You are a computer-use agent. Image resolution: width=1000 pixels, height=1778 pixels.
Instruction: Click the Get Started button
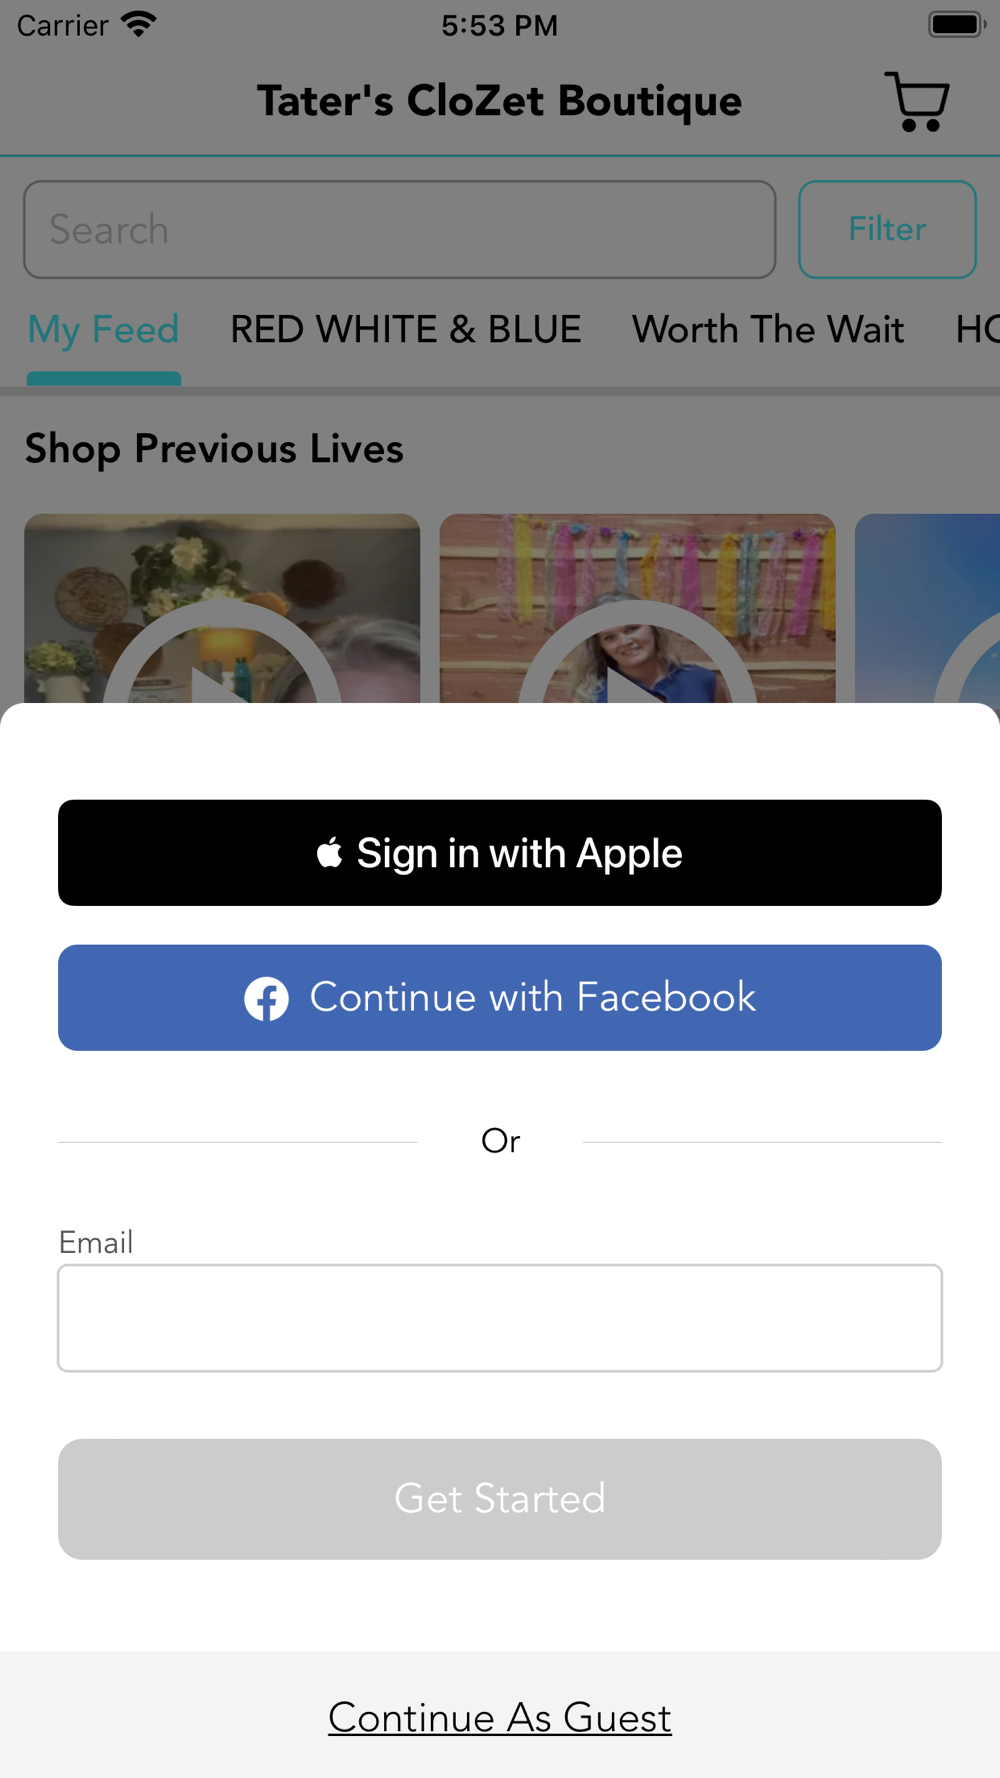[500, 1499]
